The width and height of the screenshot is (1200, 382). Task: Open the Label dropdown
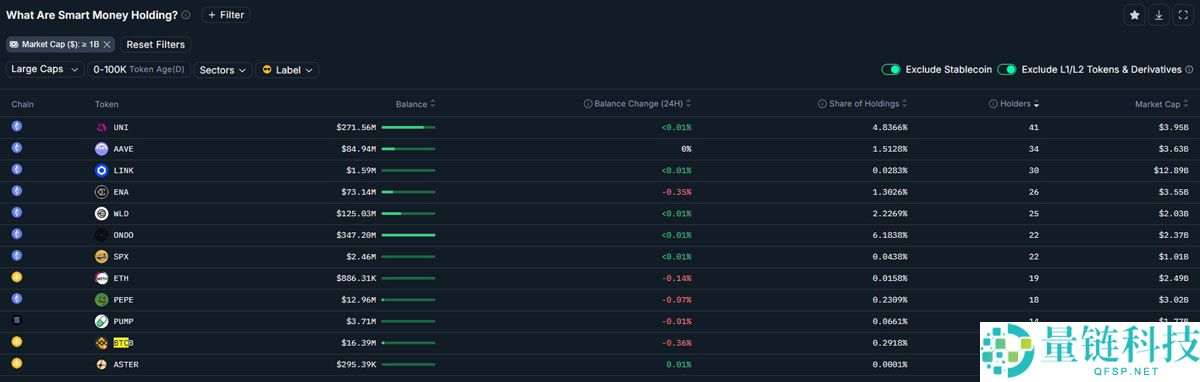pyautogui.click(x=287, y=70)
